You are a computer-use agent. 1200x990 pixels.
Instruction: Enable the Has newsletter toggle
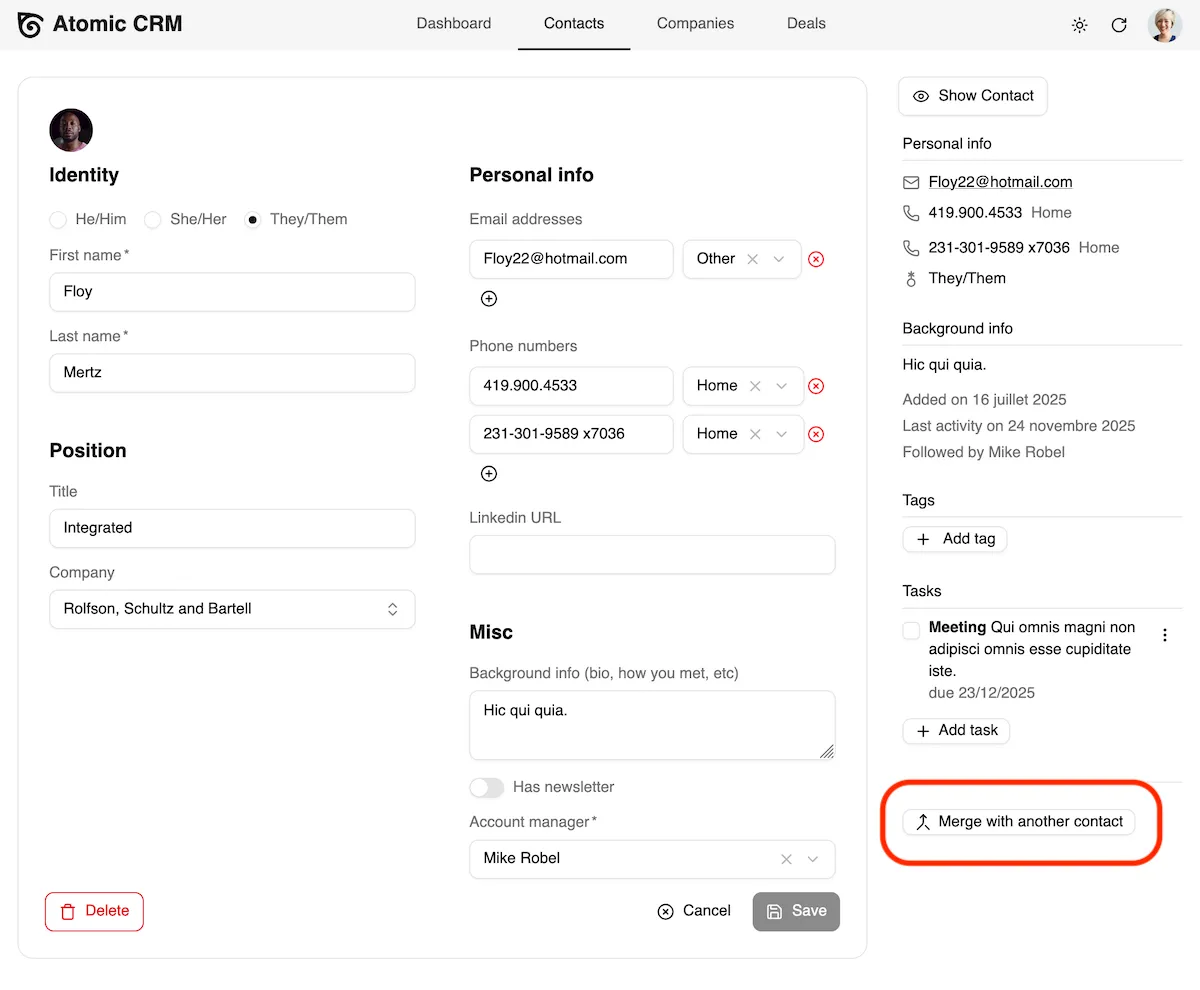486,787
